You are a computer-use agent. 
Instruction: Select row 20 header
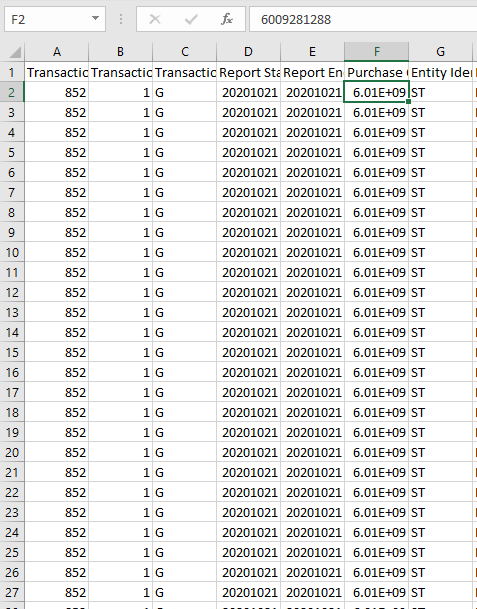click(x=12, y=452)
